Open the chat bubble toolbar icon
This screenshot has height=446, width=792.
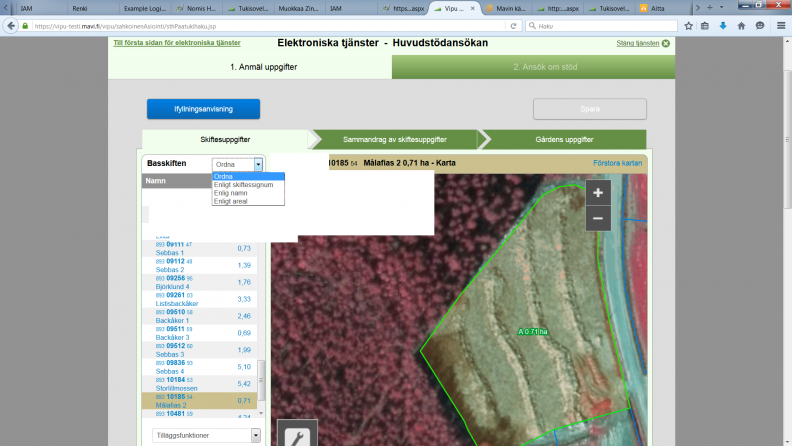[760, 26]
